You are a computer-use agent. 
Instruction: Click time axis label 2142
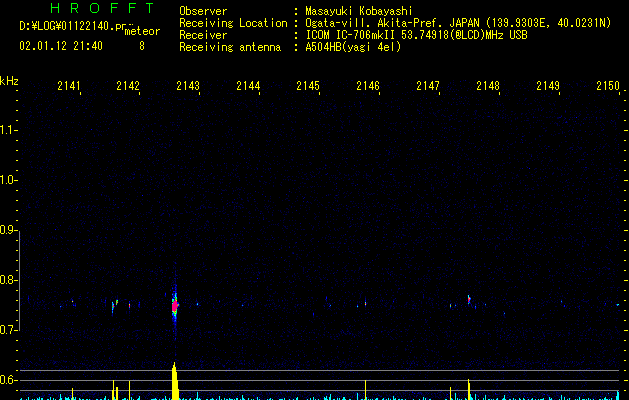[128, 86]
